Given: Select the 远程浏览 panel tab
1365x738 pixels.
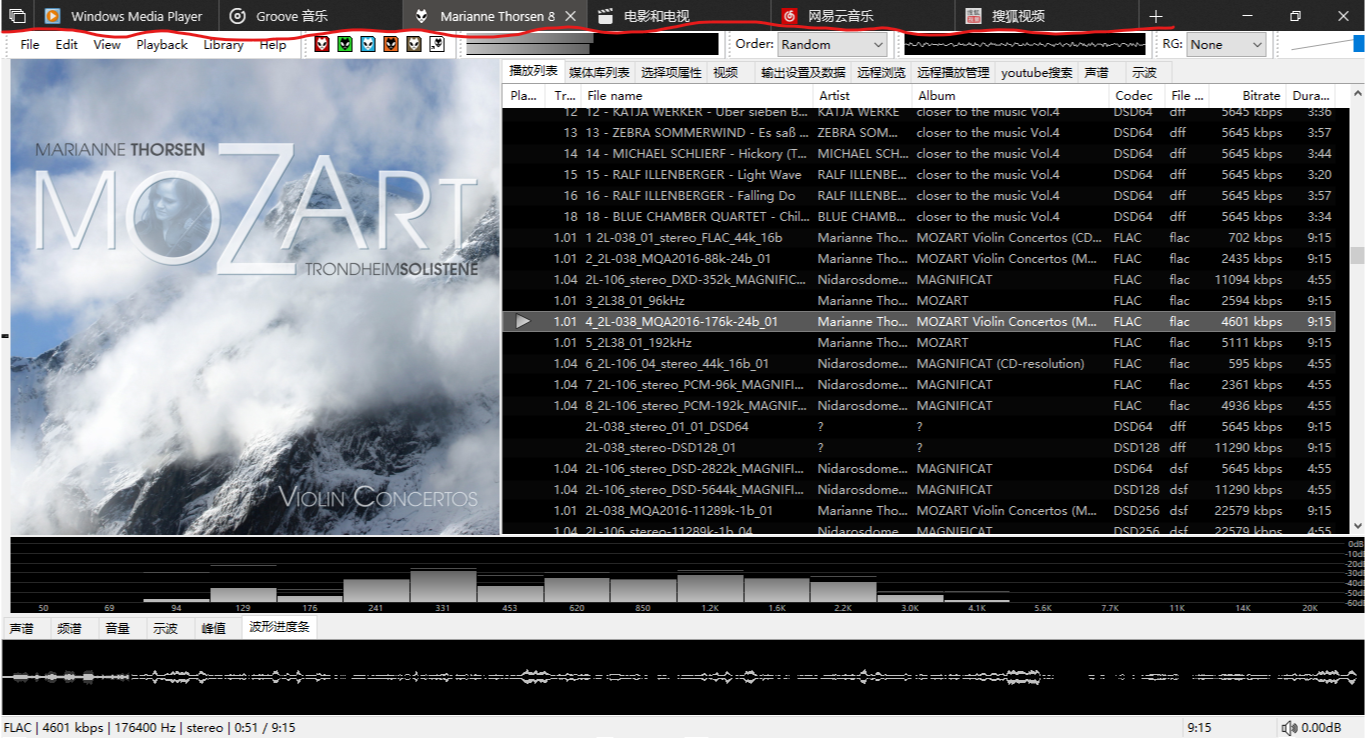Looking at the screenshot, I should point(883,72).
